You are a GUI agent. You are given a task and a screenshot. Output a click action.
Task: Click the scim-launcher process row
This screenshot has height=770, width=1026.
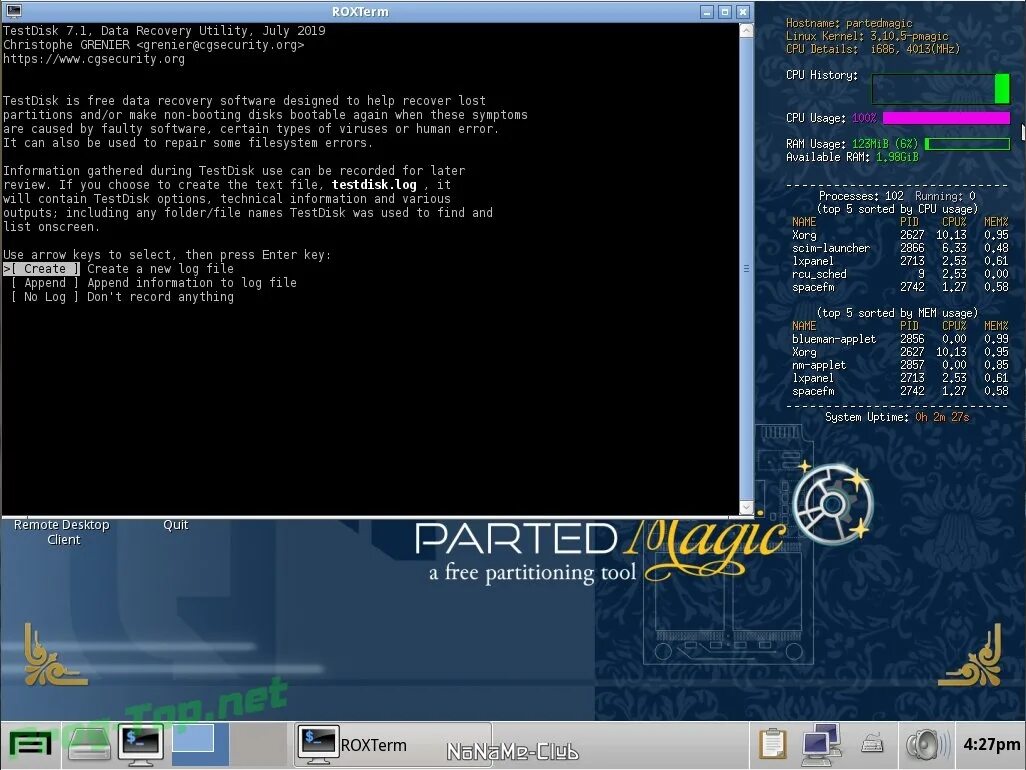900,248
